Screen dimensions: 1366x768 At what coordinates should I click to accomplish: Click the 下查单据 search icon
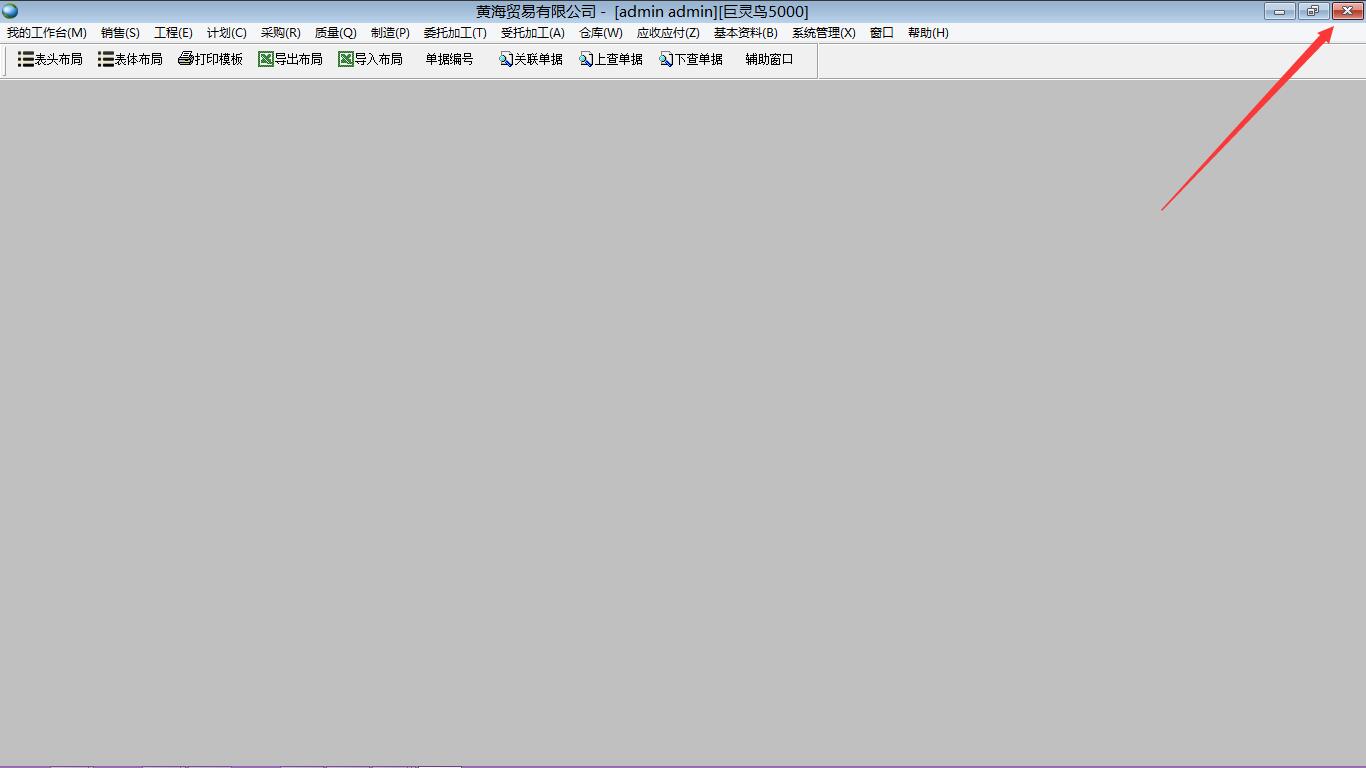[667, 59]
